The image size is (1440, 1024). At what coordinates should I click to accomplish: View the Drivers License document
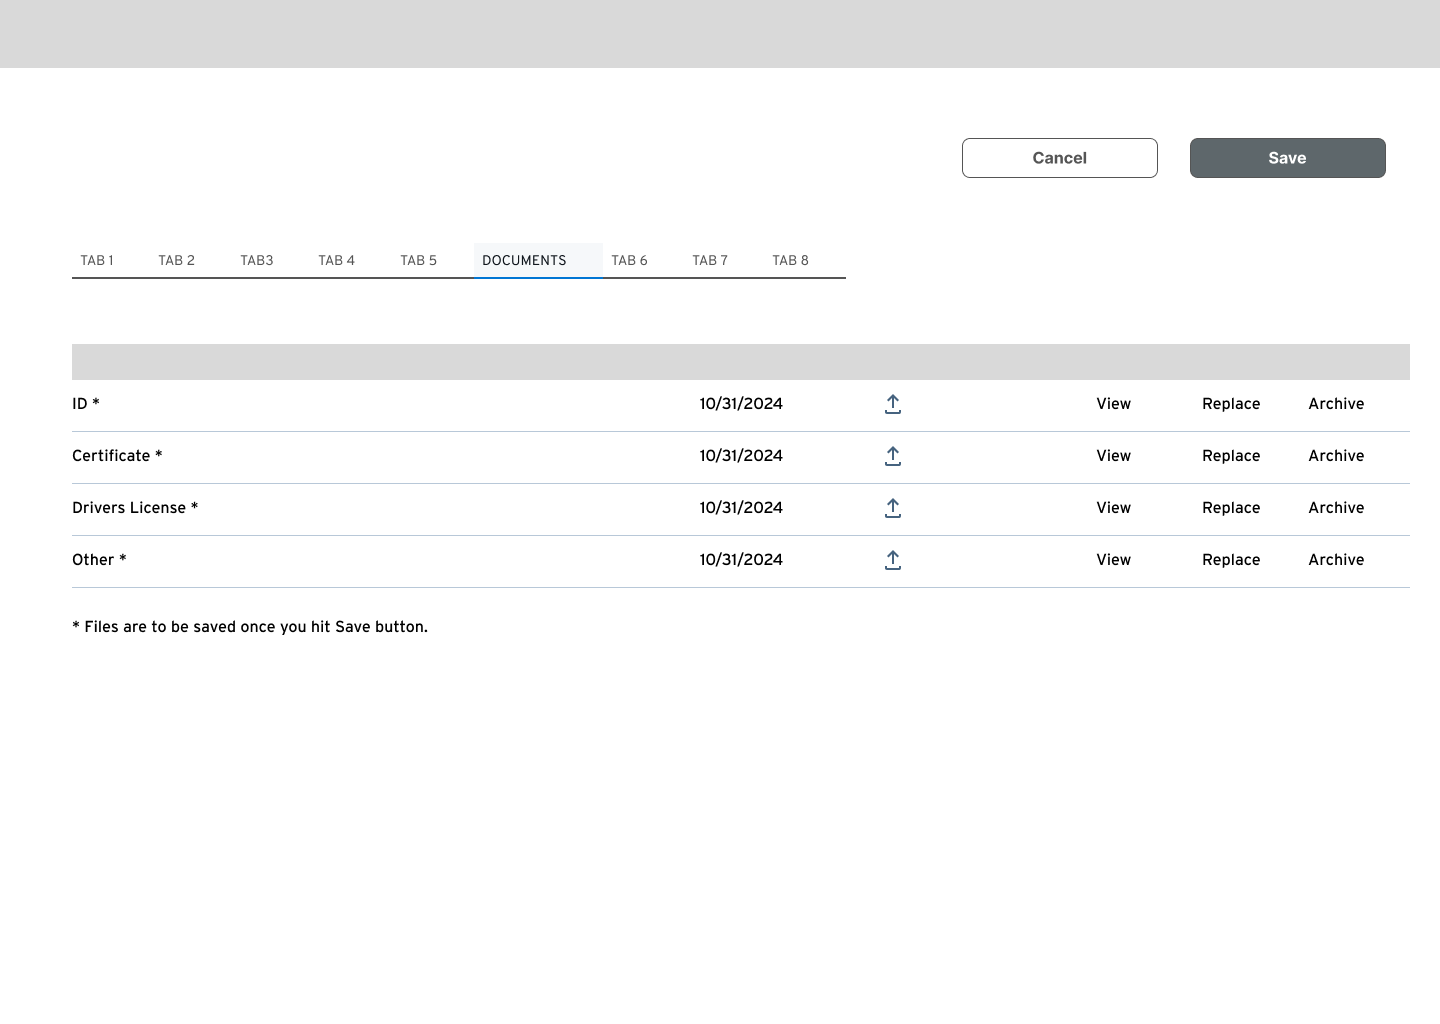1114,508
